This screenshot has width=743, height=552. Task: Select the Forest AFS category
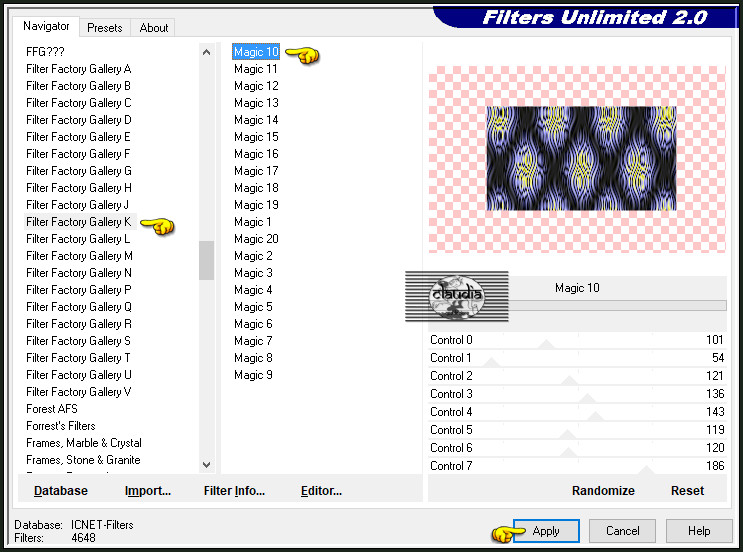point(52,409)
